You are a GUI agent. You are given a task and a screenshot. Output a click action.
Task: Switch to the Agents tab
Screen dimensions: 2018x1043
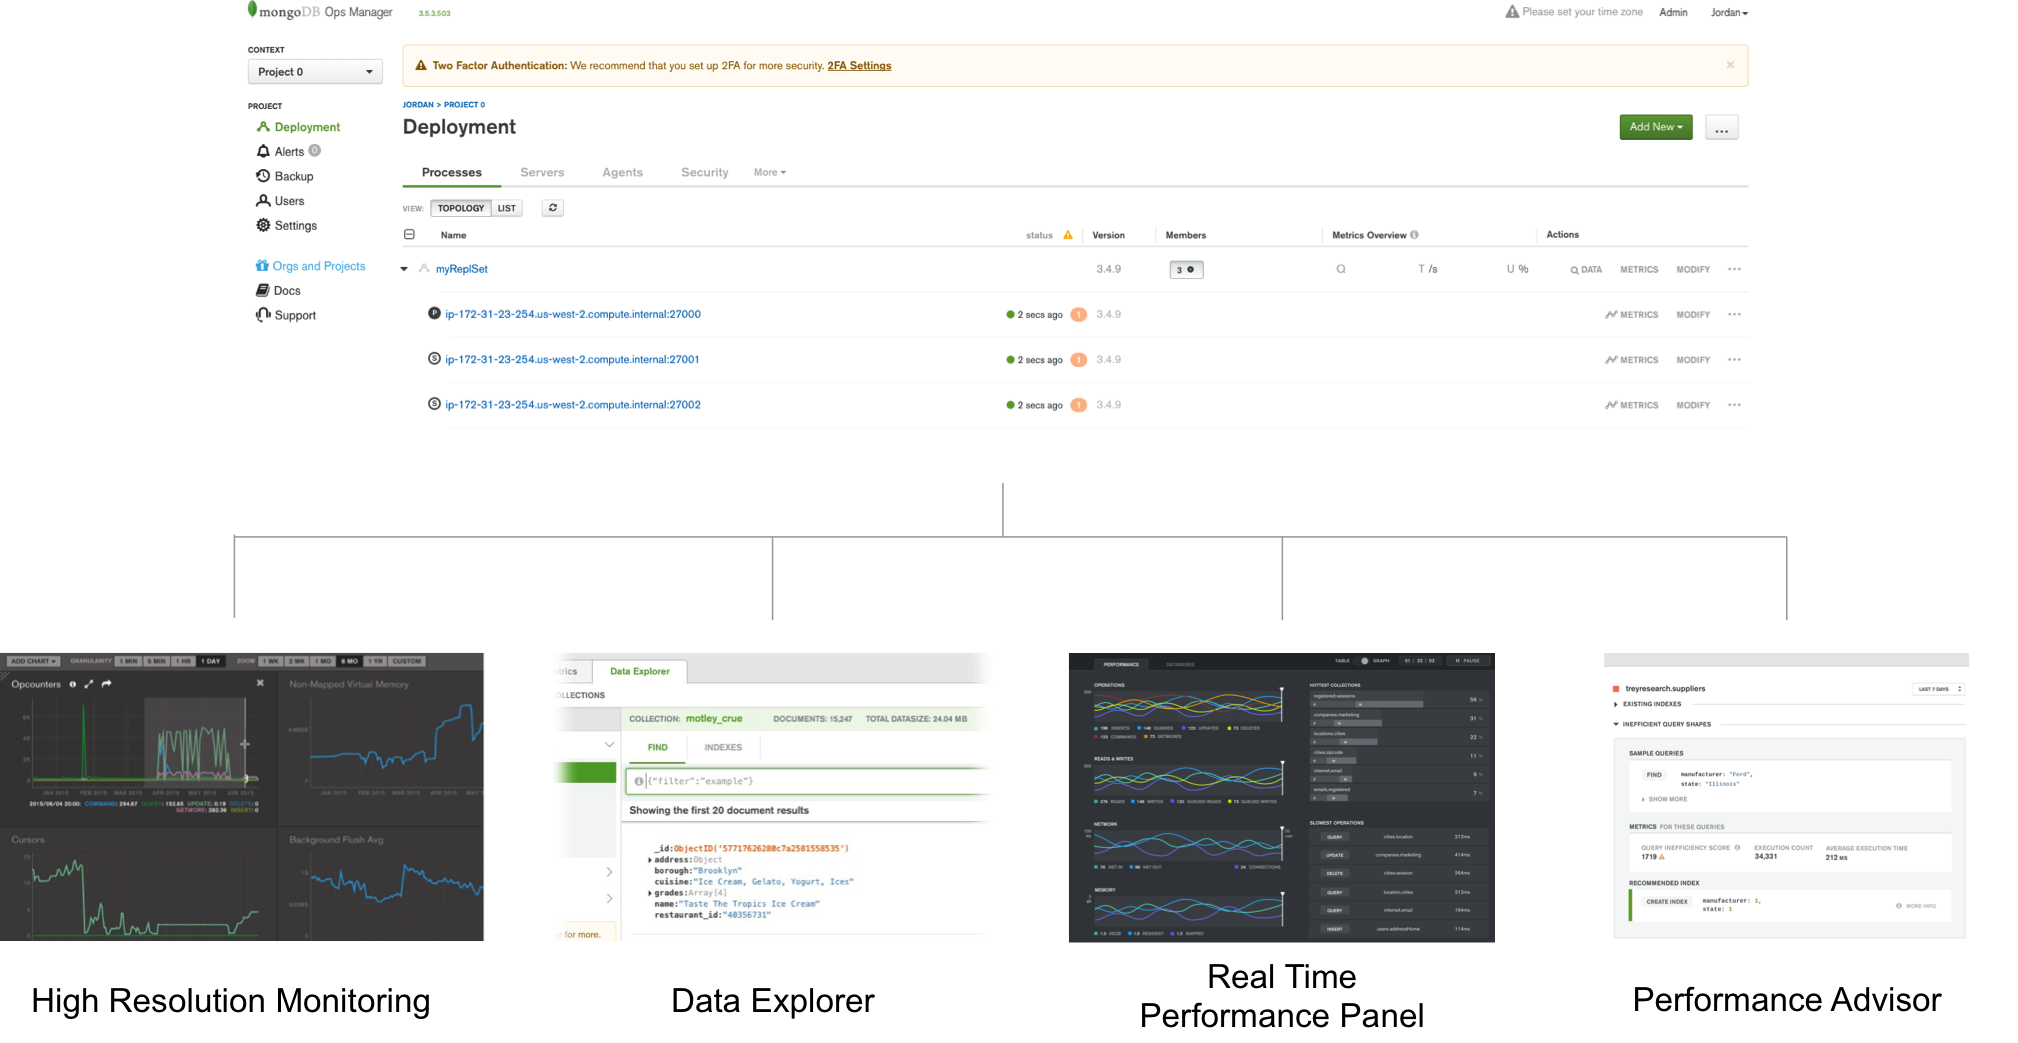click(622, 172)
